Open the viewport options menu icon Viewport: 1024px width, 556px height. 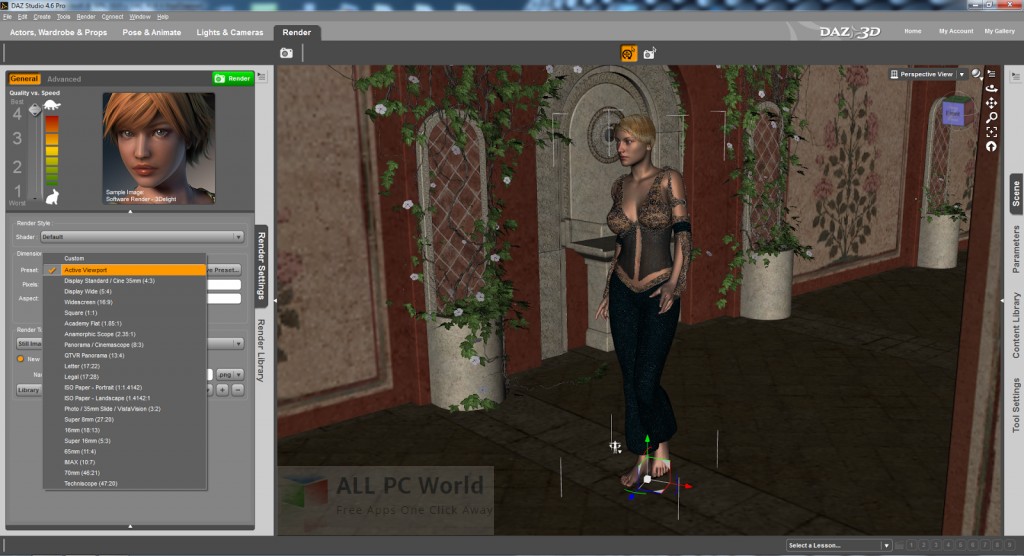coord(991,74)
